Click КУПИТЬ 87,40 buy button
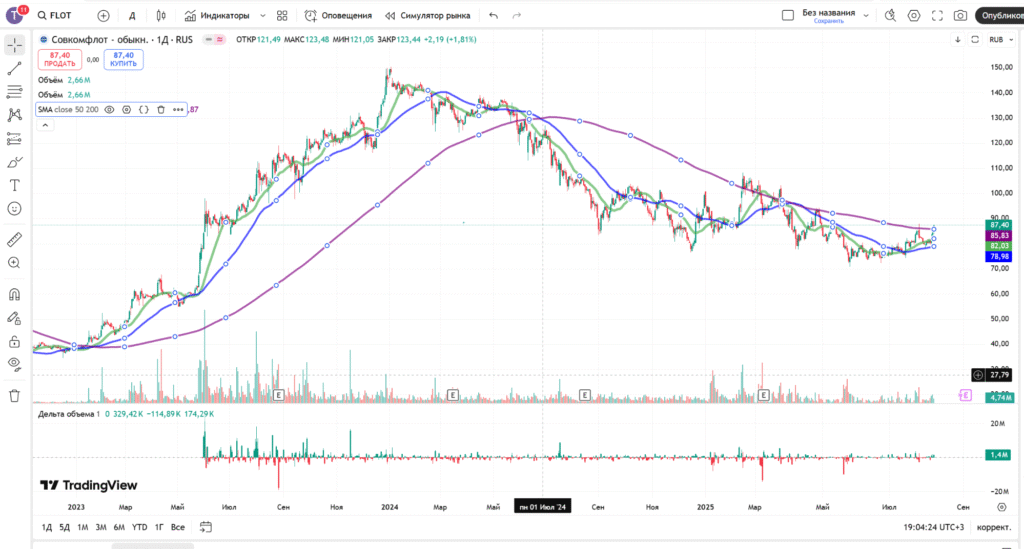The height and width of the screenshot is (549, 1024). click(123, 59)
